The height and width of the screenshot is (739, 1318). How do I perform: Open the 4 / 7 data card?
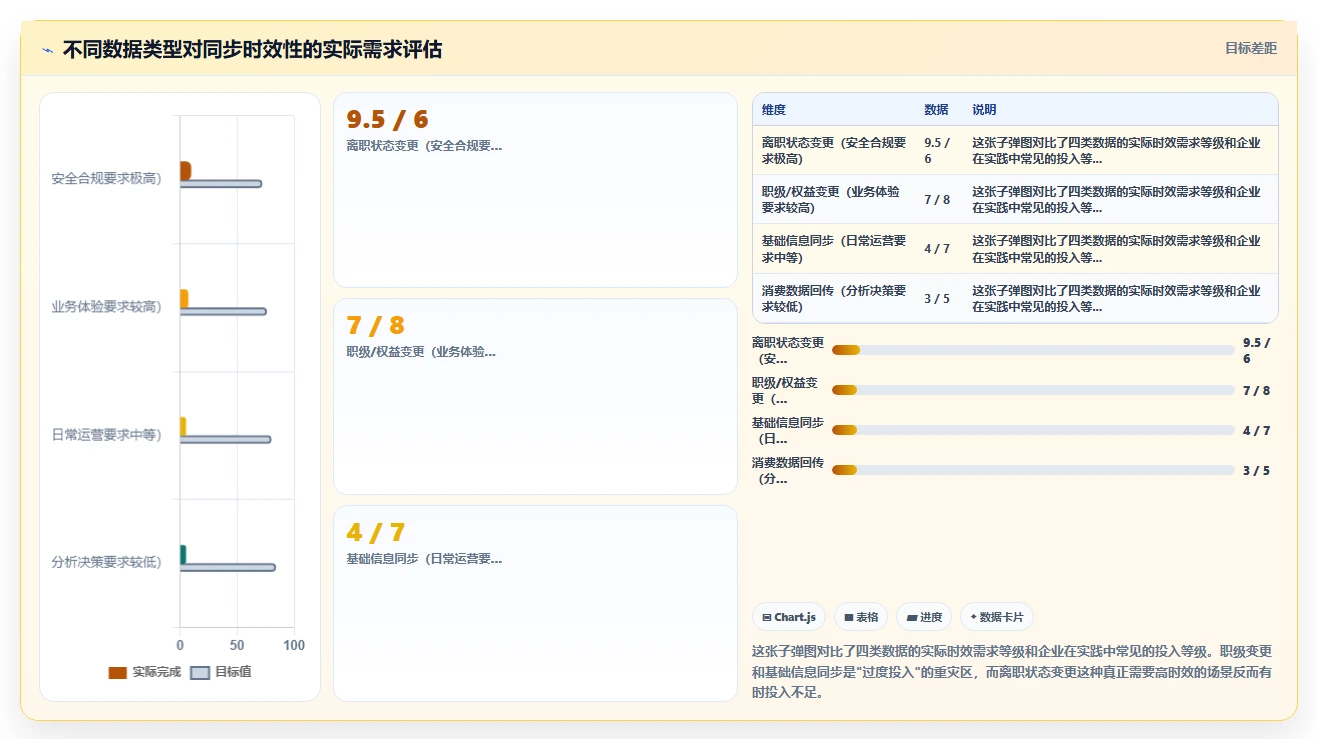[535, 603]
